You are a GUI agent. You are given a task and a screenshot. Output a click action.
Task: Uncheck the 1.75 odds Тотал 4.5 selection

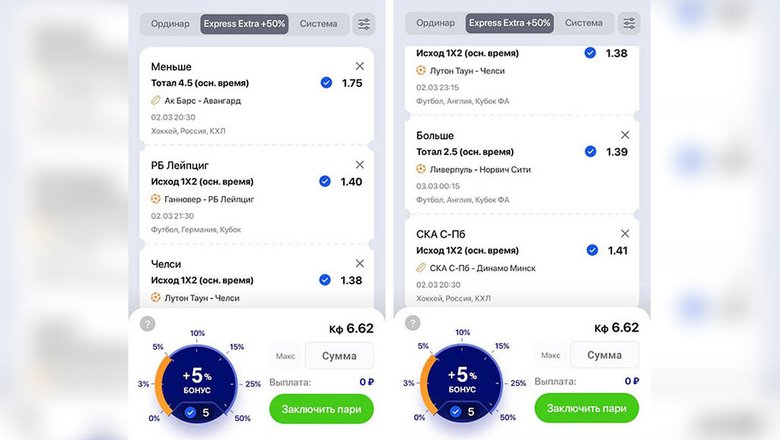[x=326, y=83]
